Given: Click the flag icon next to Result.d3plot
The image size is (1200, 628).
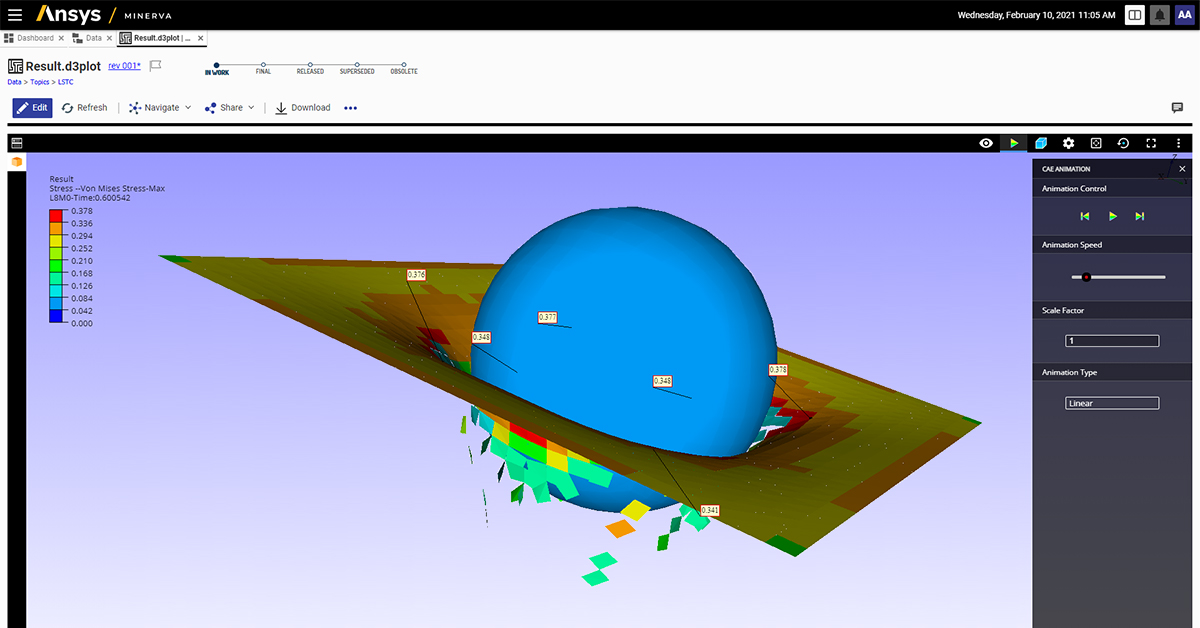Looking at the screenshot, I should click(156, 65).
